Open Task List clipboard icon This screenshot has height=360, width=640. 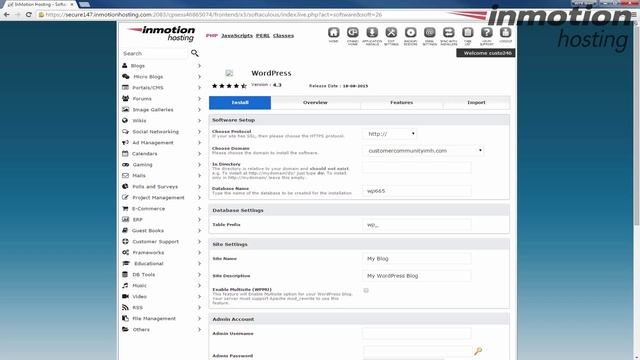[x=468, y=33]
